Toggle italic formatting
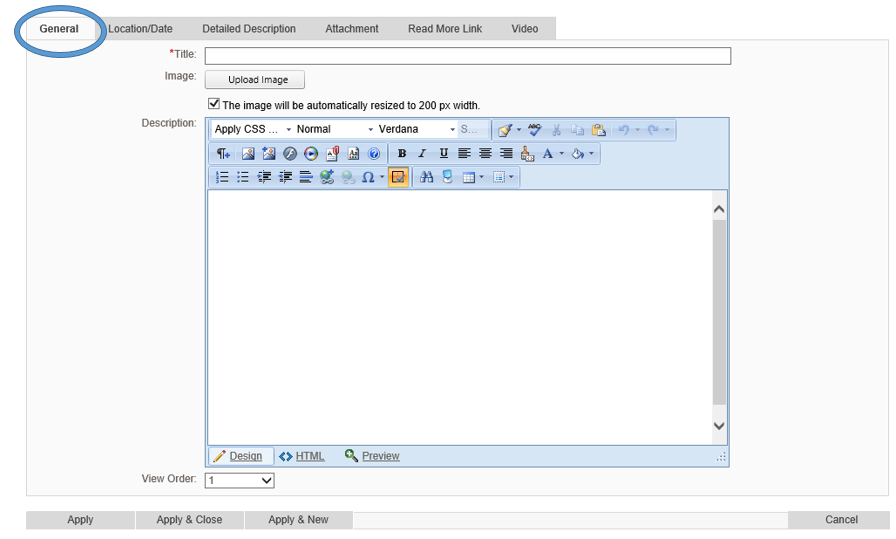 click(x=422, y=153)
